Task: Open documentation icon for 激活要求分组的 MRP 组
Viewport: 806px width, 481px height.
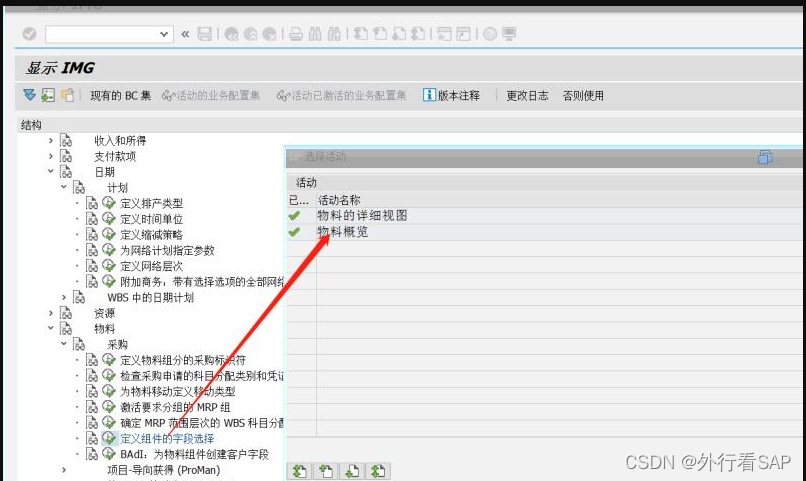Action: 92,407
